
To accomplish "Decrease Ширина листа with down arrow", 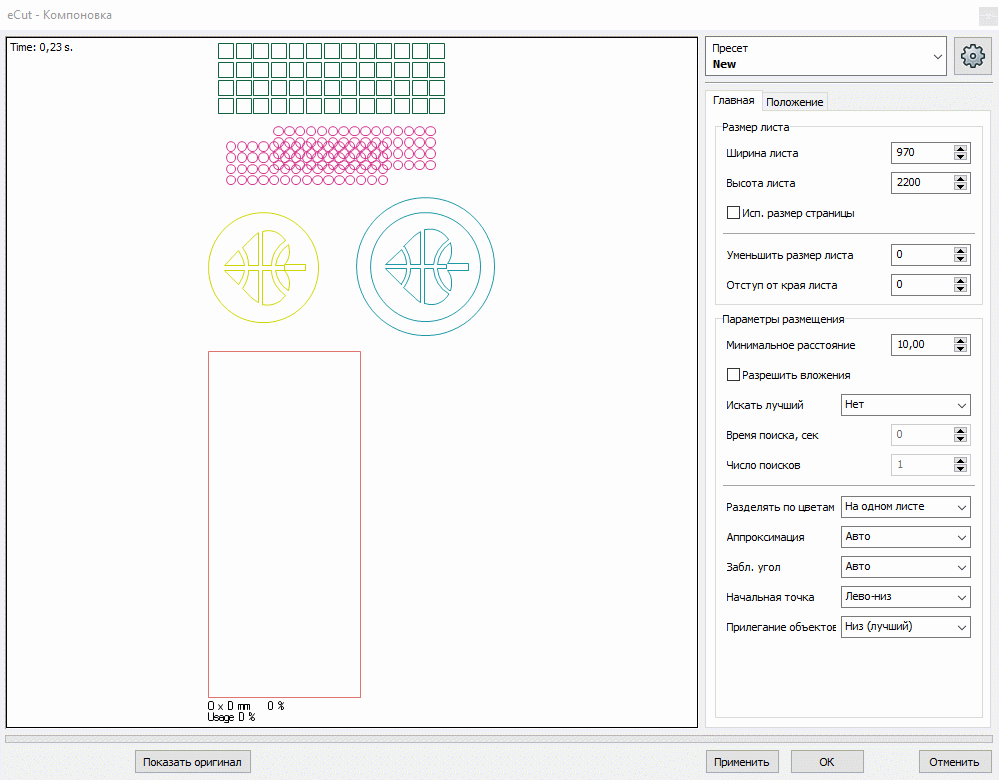I will [961, 157].
